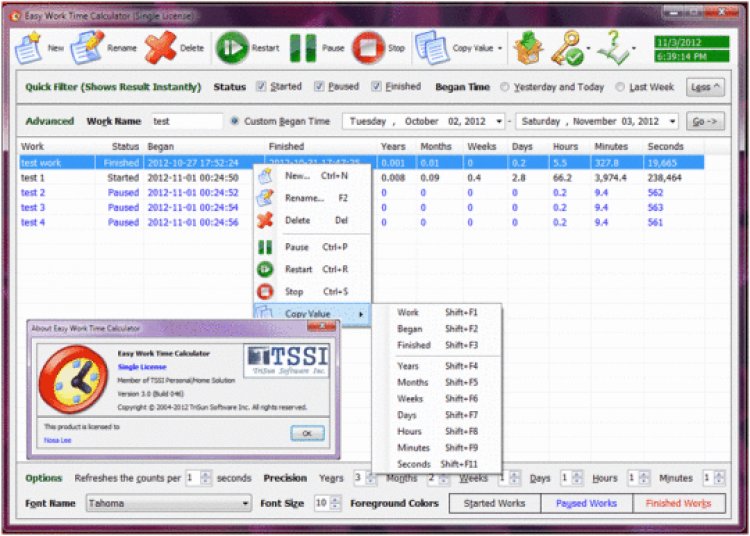Click the green Restart play icon

click(232, 48)
